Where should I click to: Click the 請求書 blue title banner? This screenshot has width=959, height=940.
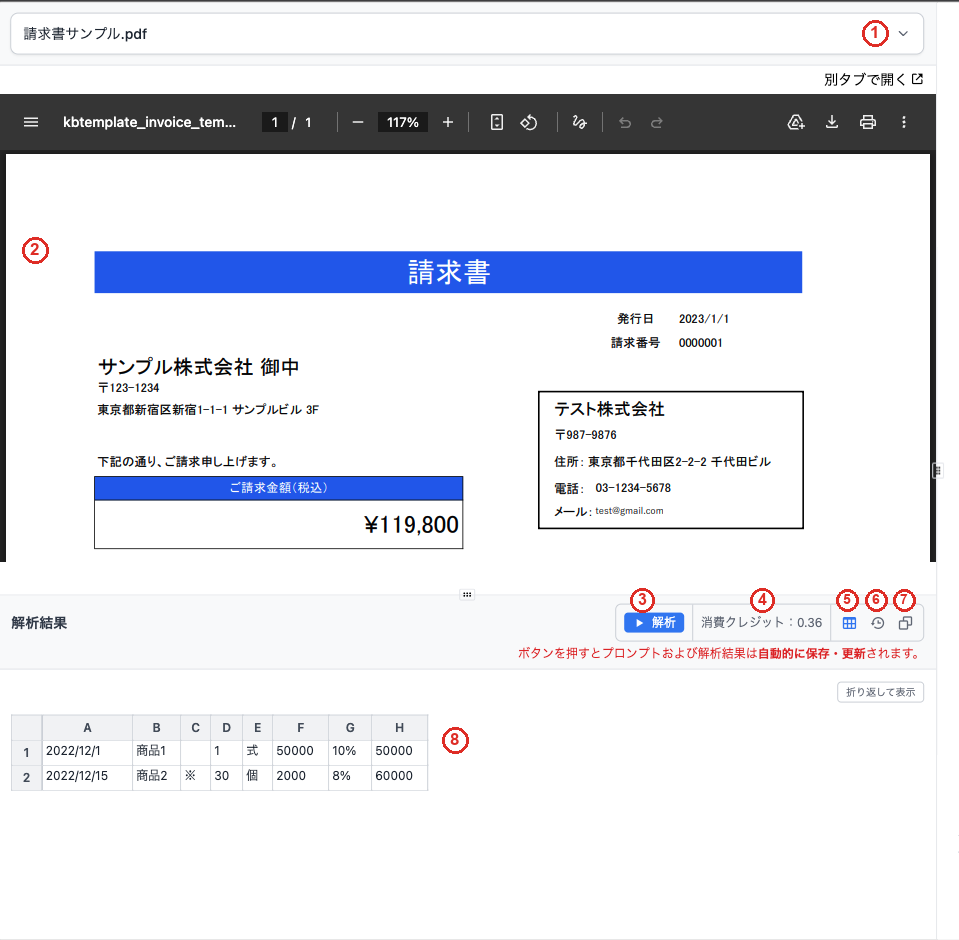(448, 272)
